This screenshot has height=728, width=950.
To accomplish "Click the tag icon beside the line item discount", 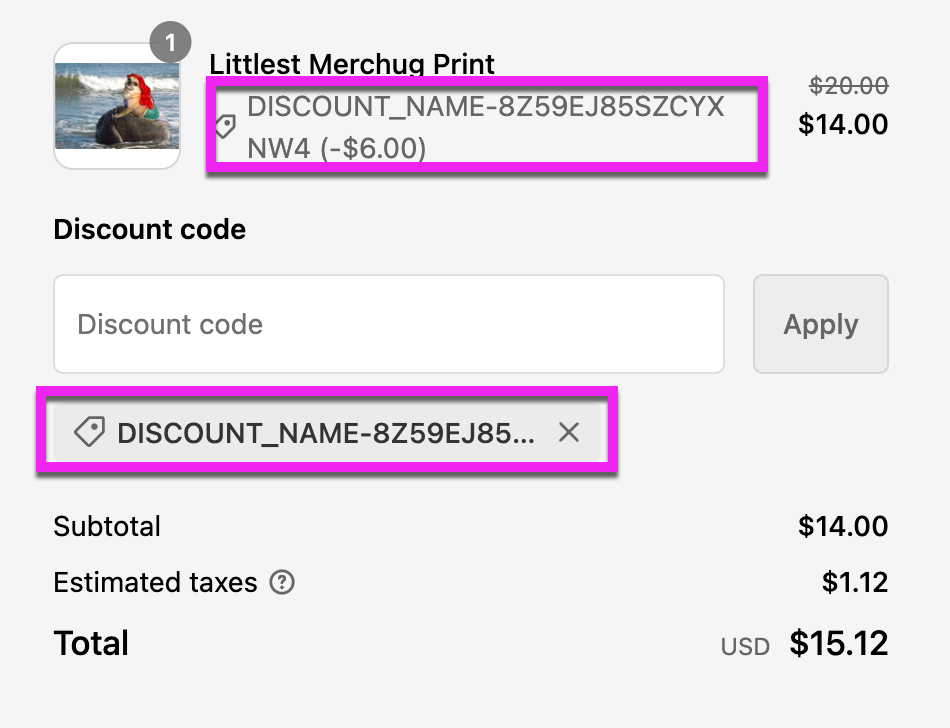I will click(x=225, y=127).
